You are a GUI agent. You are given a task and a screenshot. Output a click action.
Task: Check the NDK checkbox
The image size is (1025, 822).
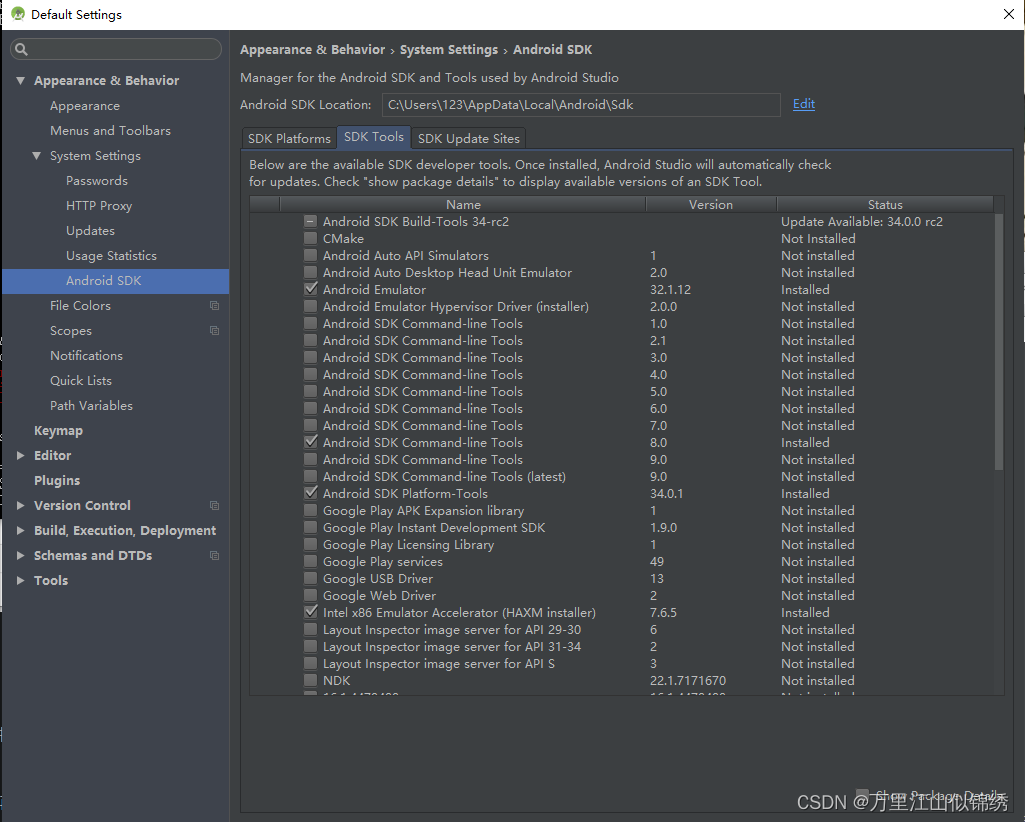pyautogui.click(x=311, y=680)
